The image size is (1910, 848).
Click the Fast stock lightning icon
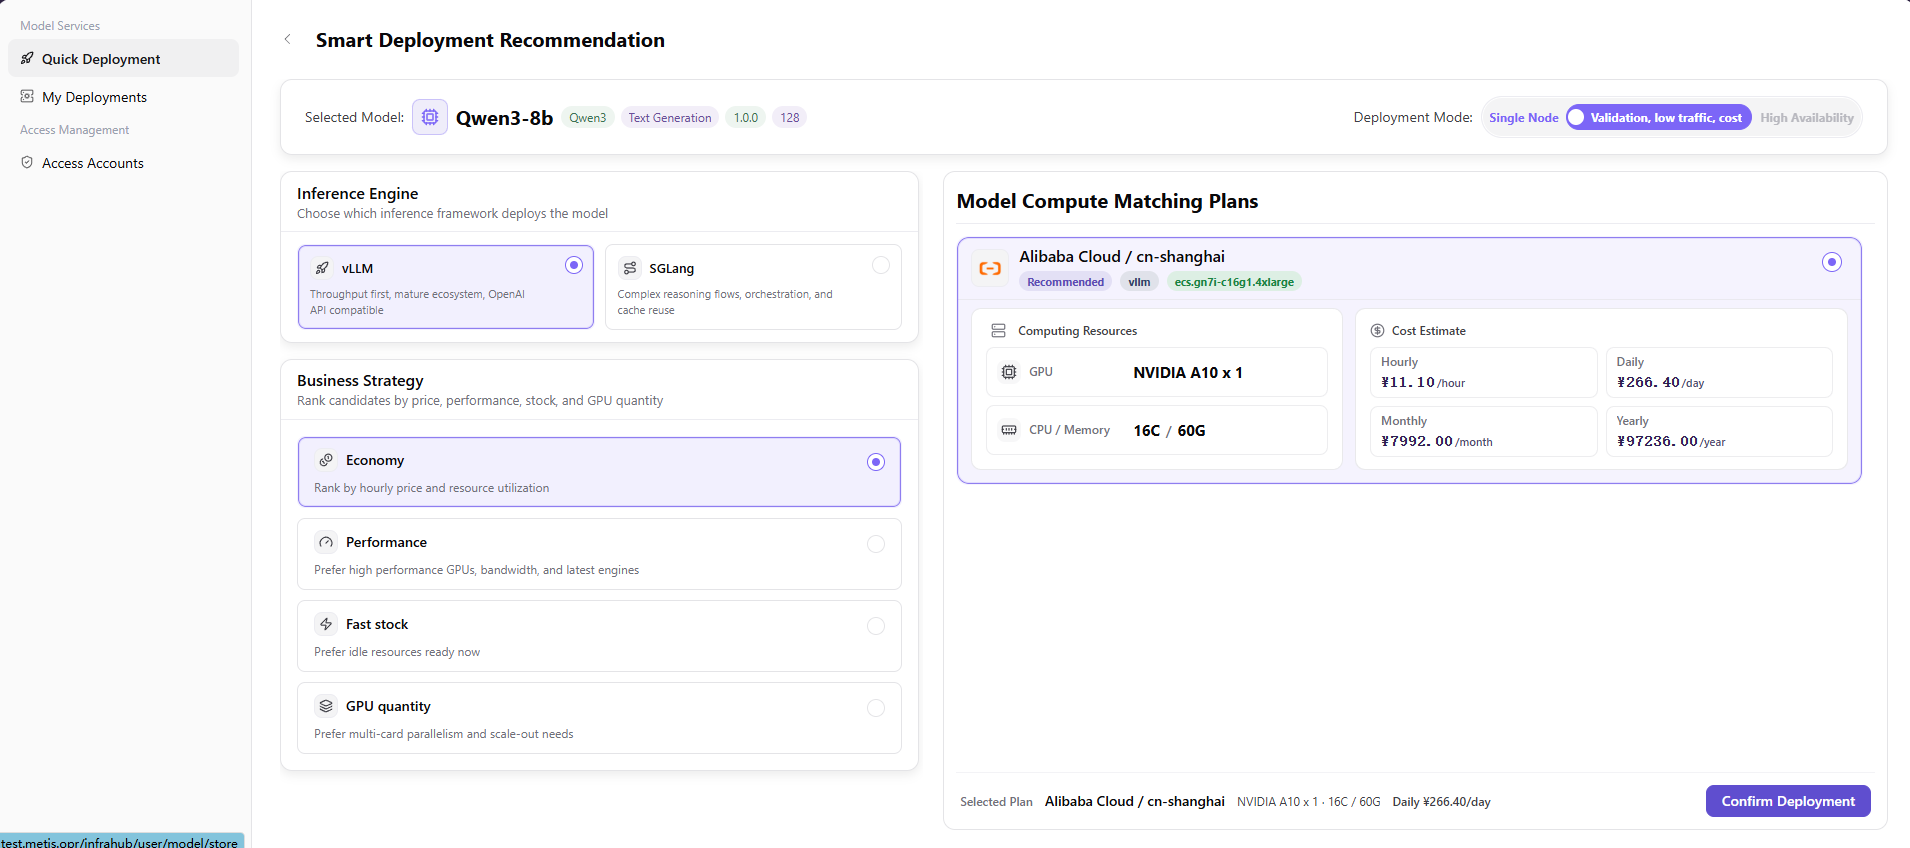pos(326,624)
